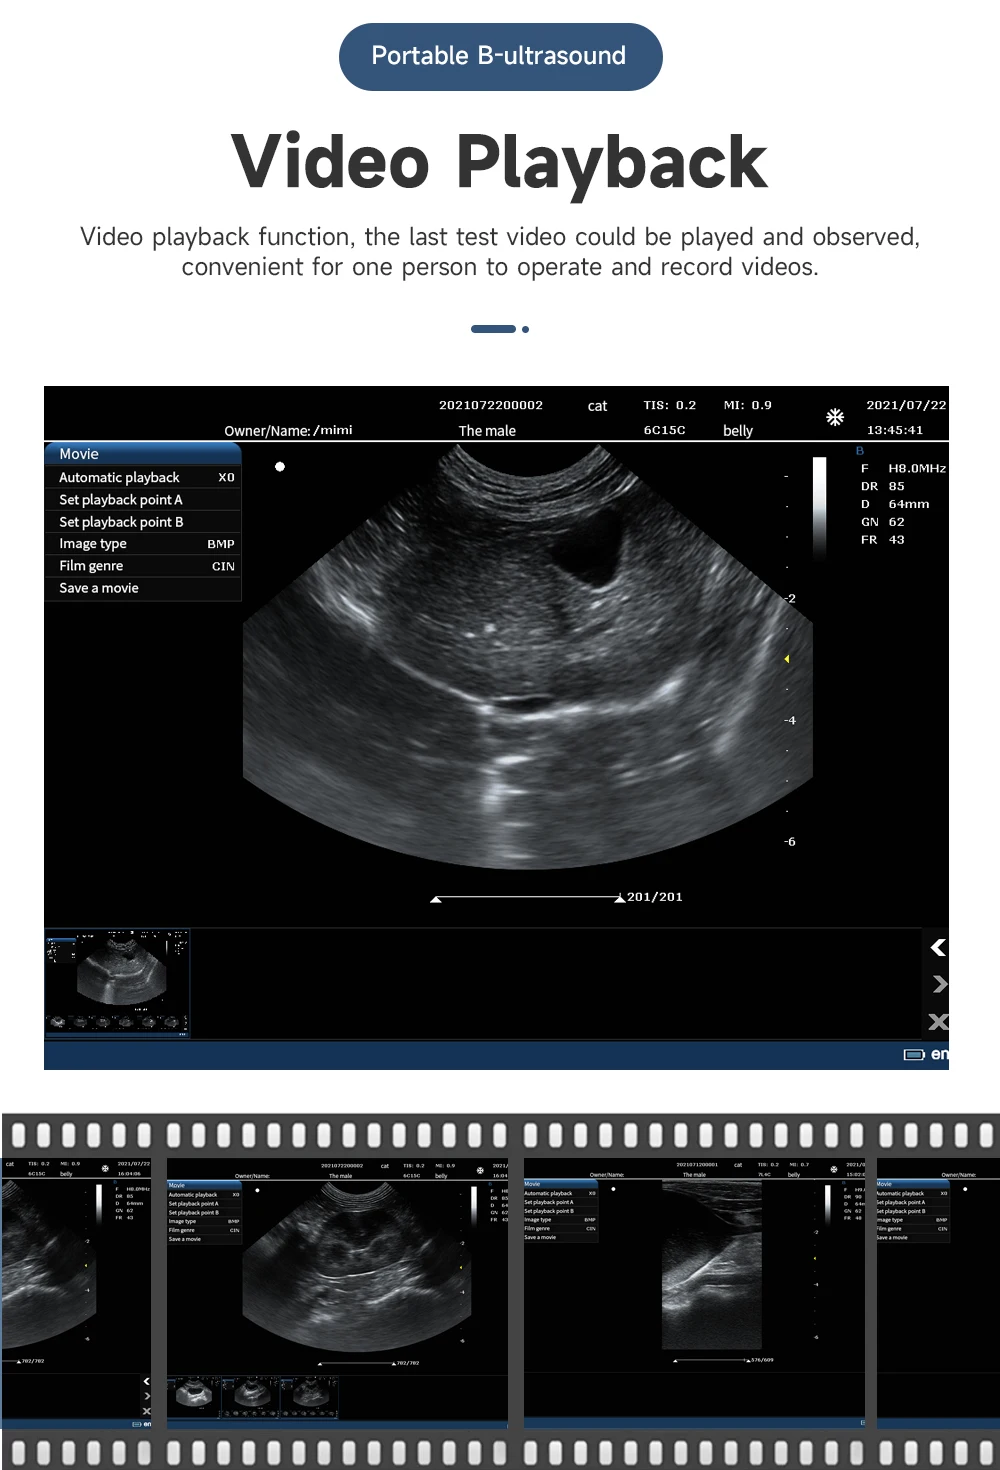Choose Set playback point A
This screenshot has height=1470, width=1000.
[x=143, y=500]
